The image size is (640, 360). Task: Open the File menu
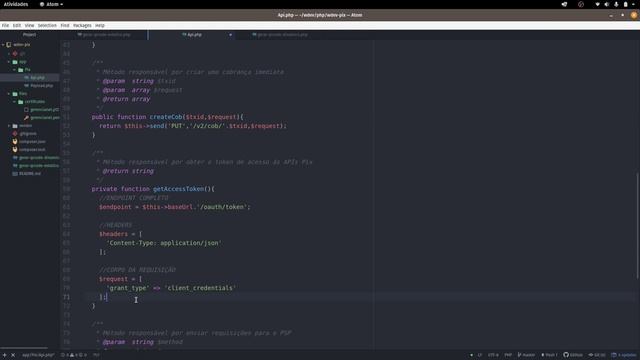coord(5,25)
